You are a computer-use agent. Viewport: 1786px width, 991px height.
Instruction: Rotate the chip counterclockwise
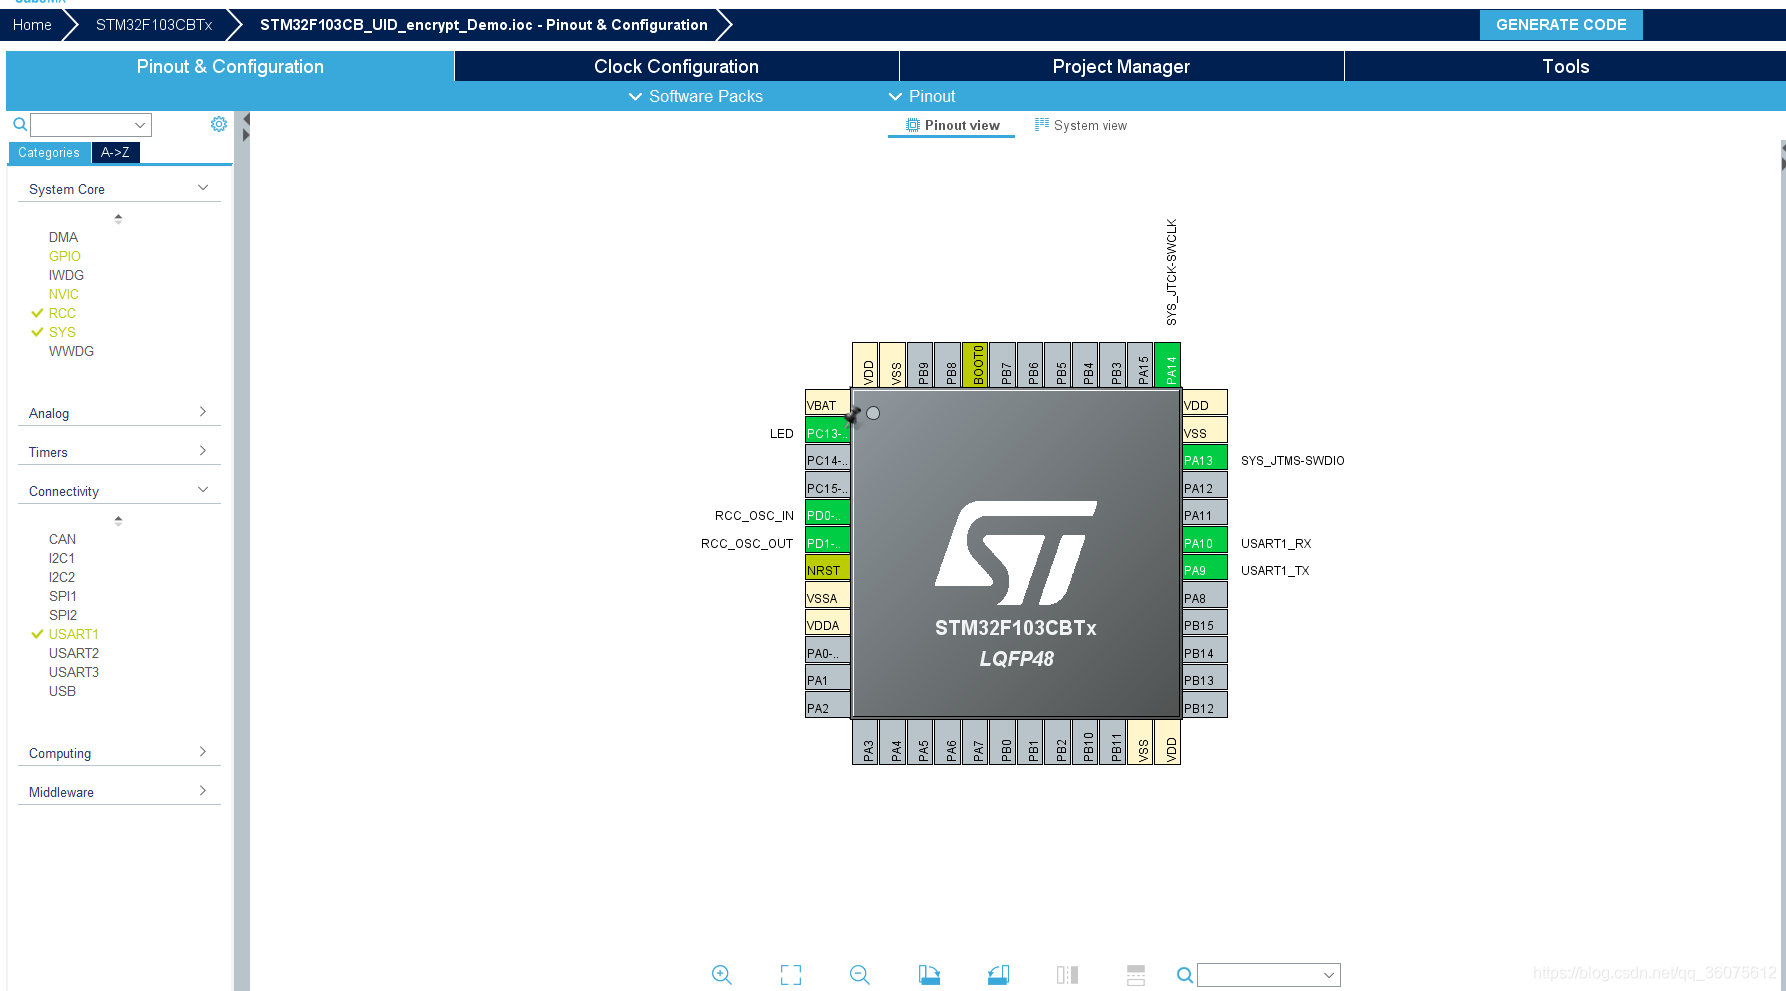[998, 974]
